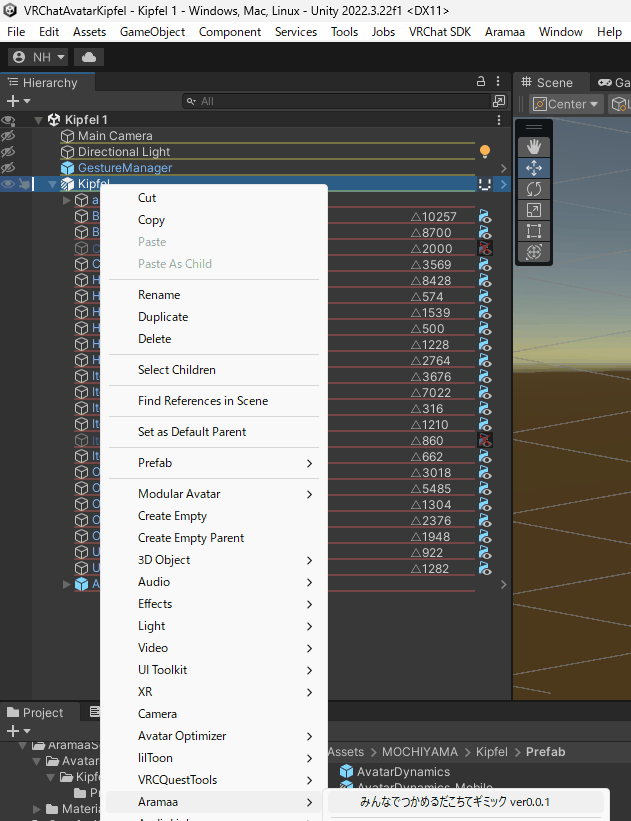Screen dimensions: 631x821
Task: Choose Duplicate from the context menu
Action: point(163,317)
